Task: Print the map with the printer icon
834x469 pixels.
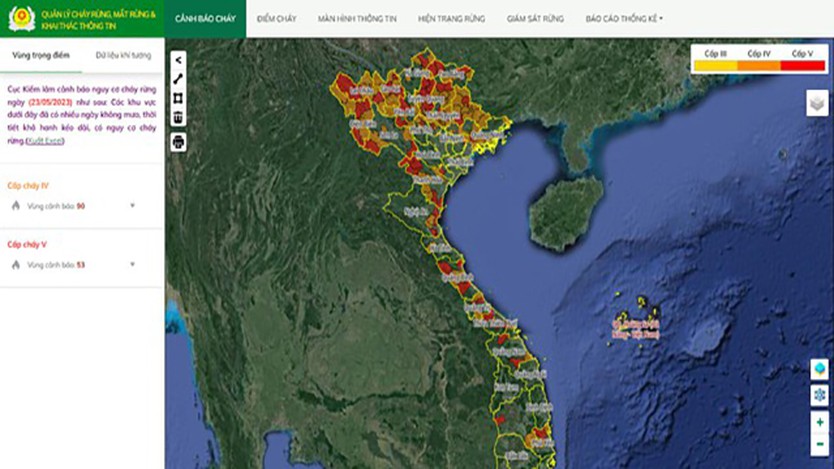Action: coord(178,142)
